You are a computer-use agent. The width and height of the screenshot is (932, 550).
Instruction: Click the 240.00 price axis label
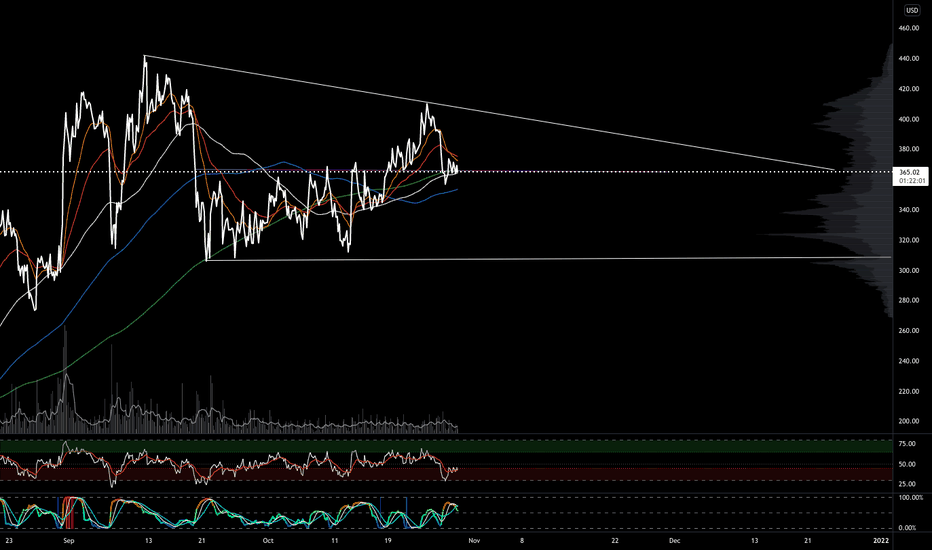(x=909, y=361)
